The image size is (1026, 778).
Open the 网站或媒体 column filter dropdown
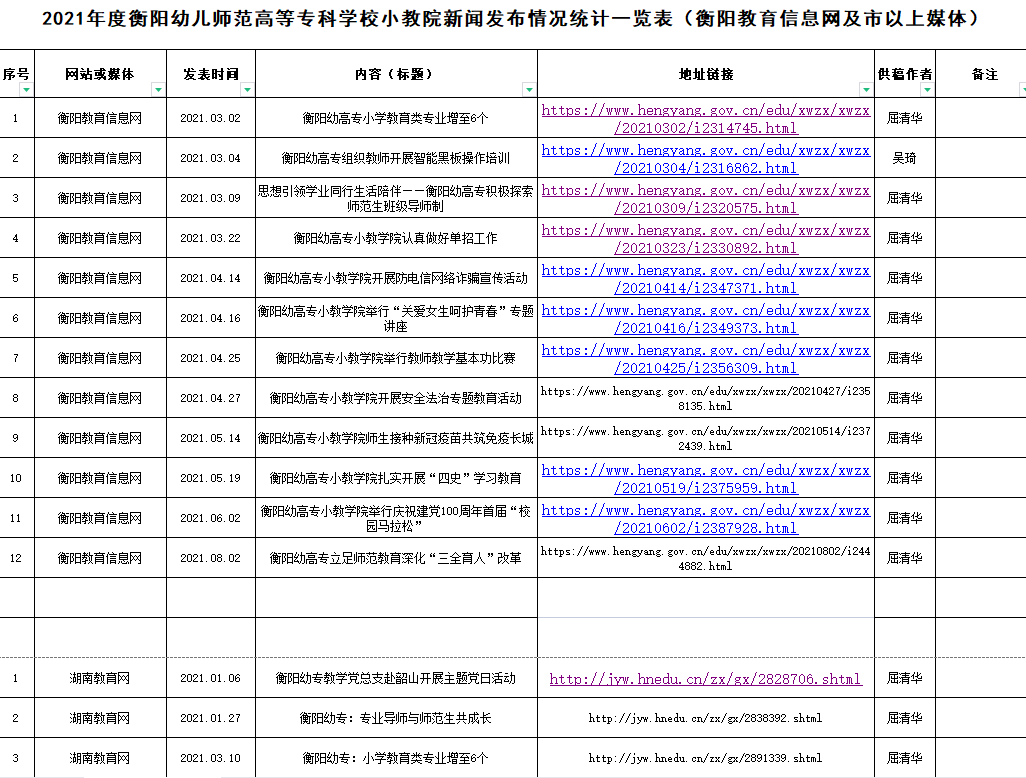pos(157,90)
